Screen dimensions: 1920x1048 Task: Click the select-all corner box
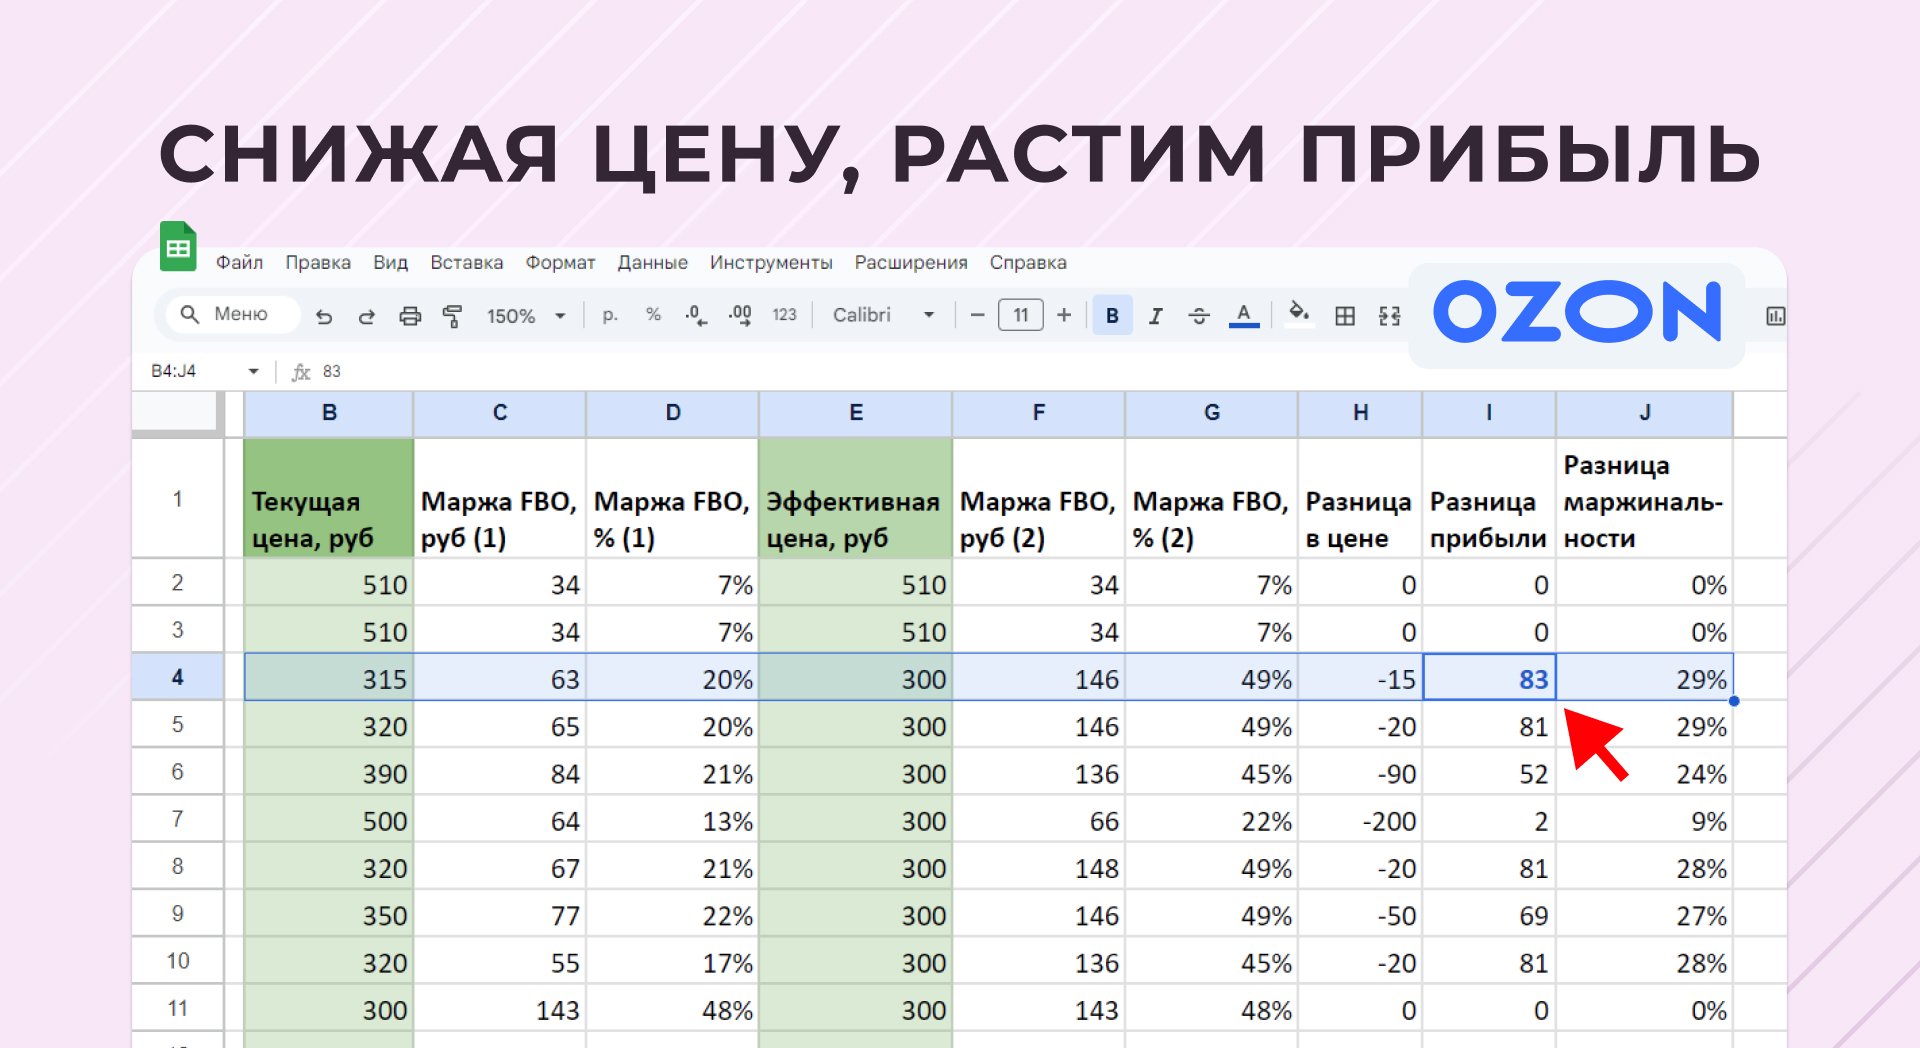point(176,413)
